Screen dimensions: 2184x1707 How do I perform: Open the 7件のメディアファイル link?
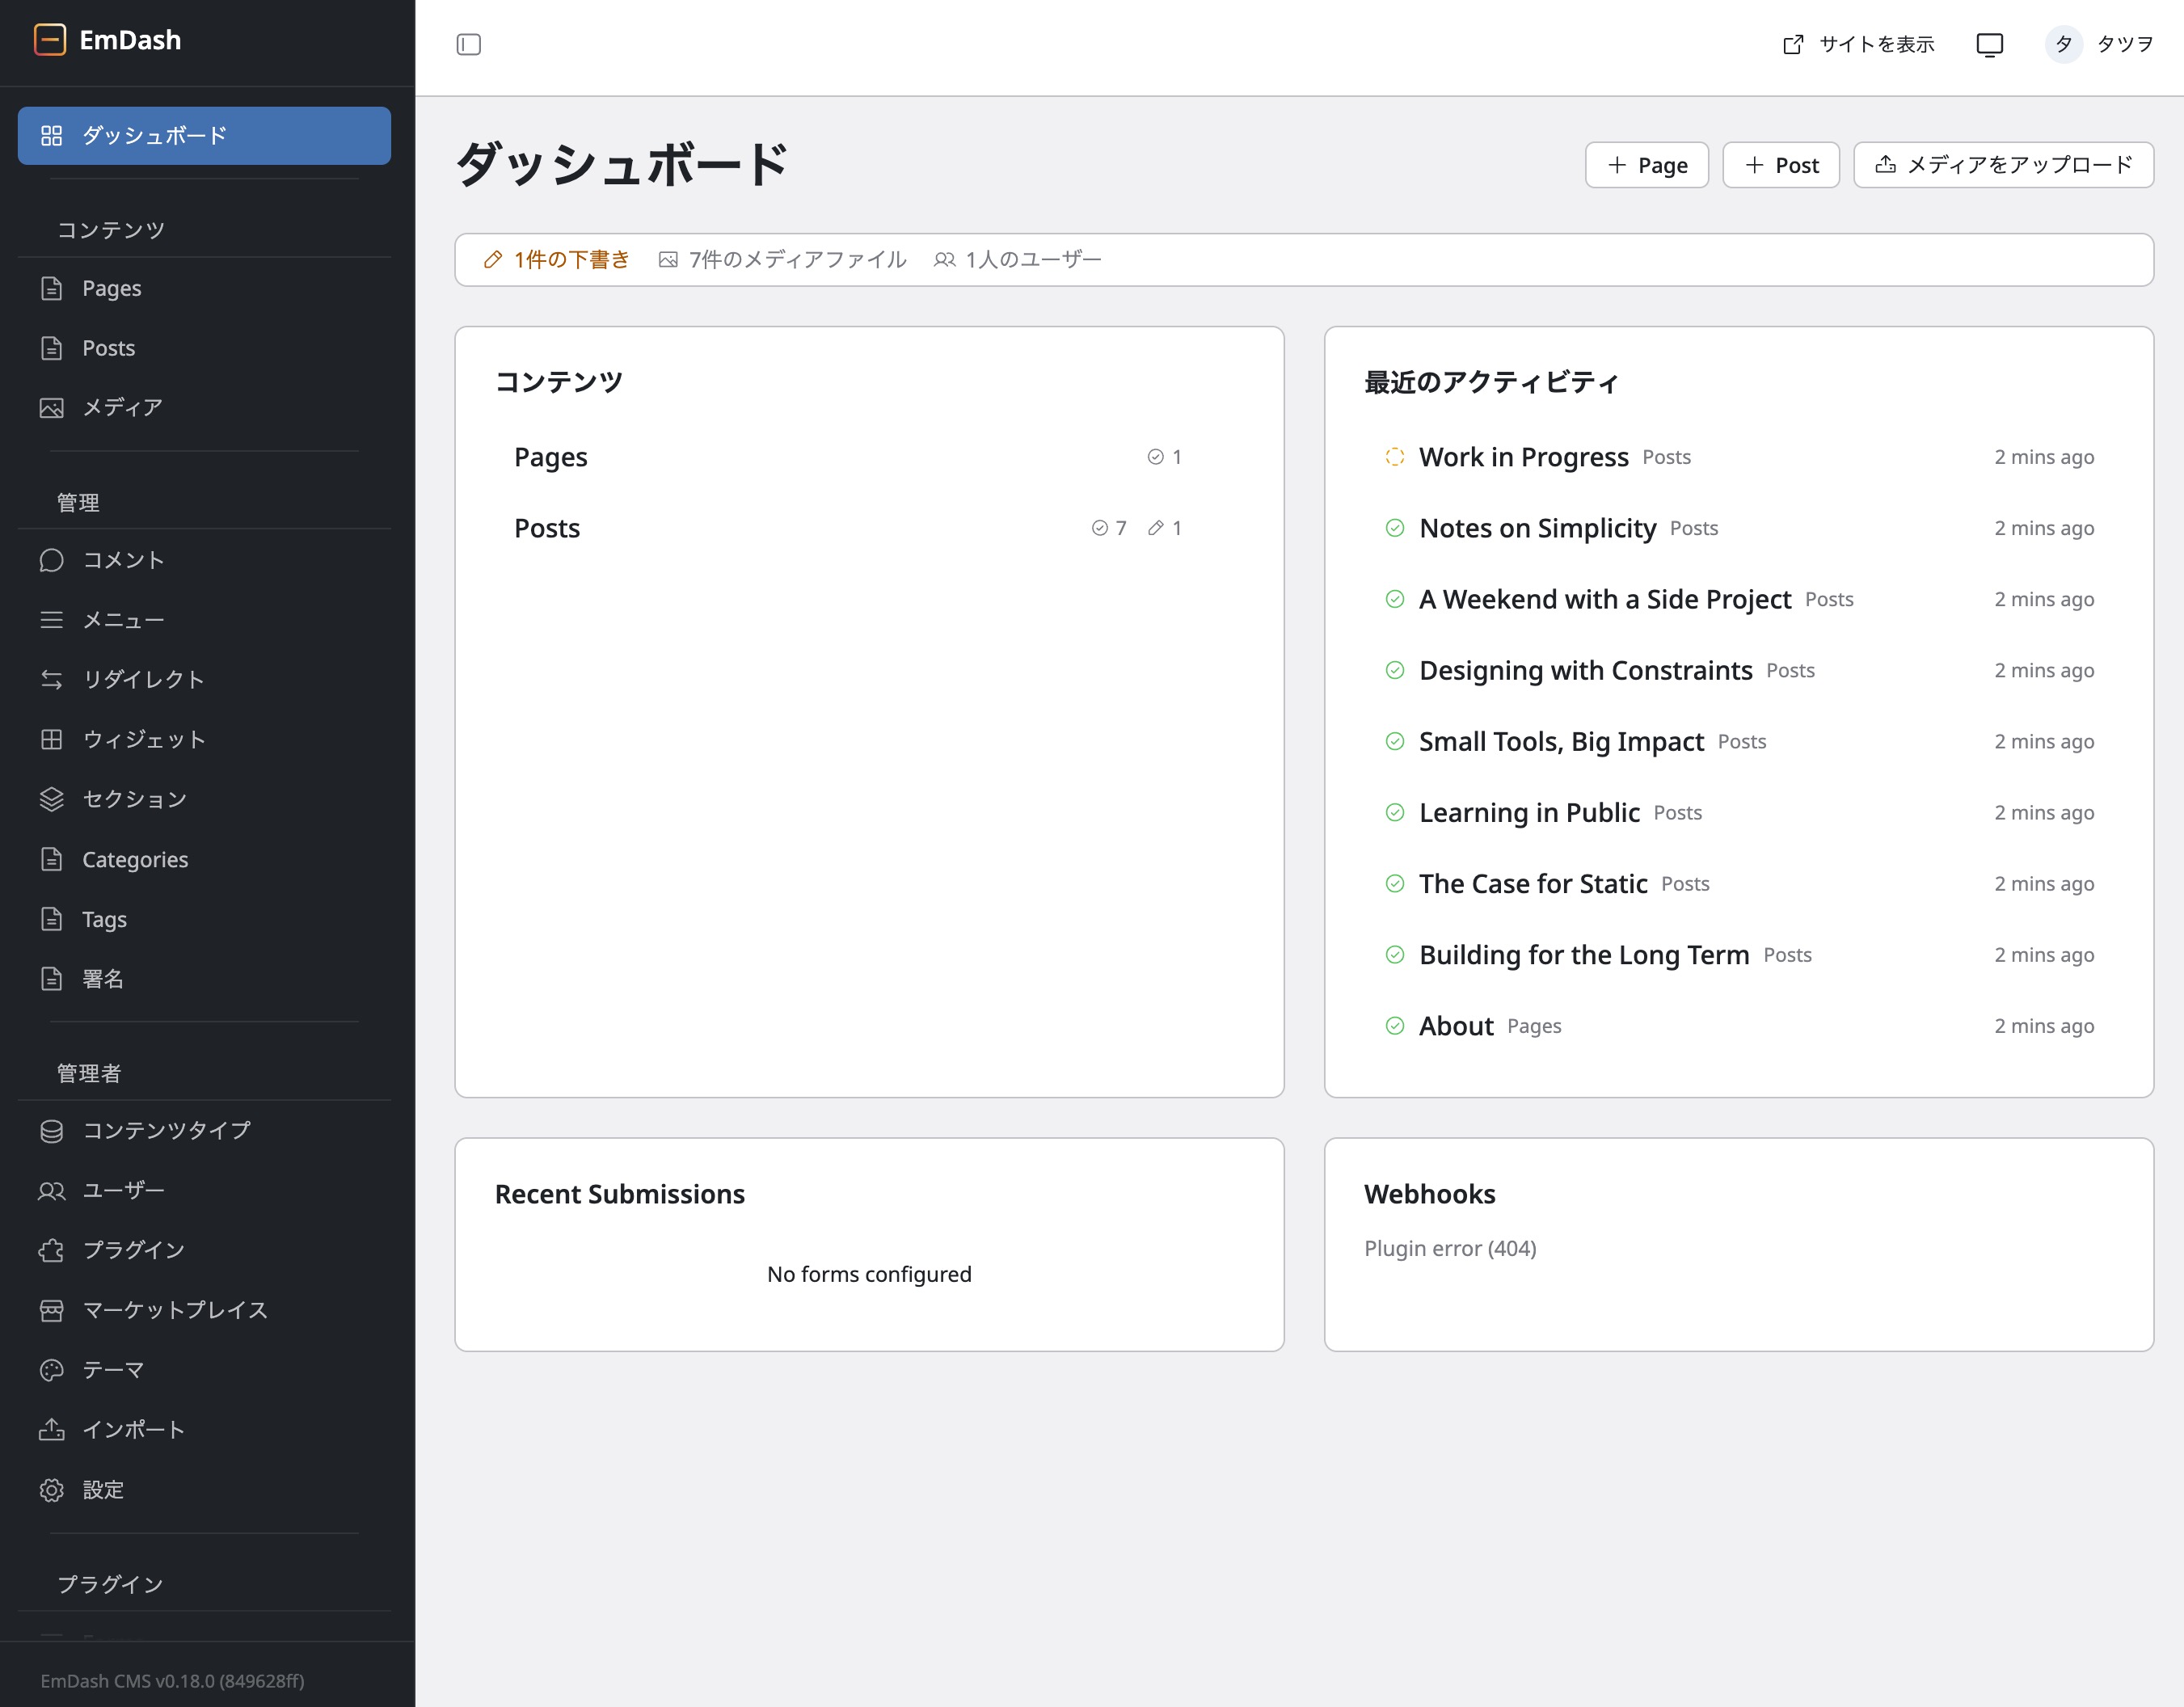[x=782, y=260]
